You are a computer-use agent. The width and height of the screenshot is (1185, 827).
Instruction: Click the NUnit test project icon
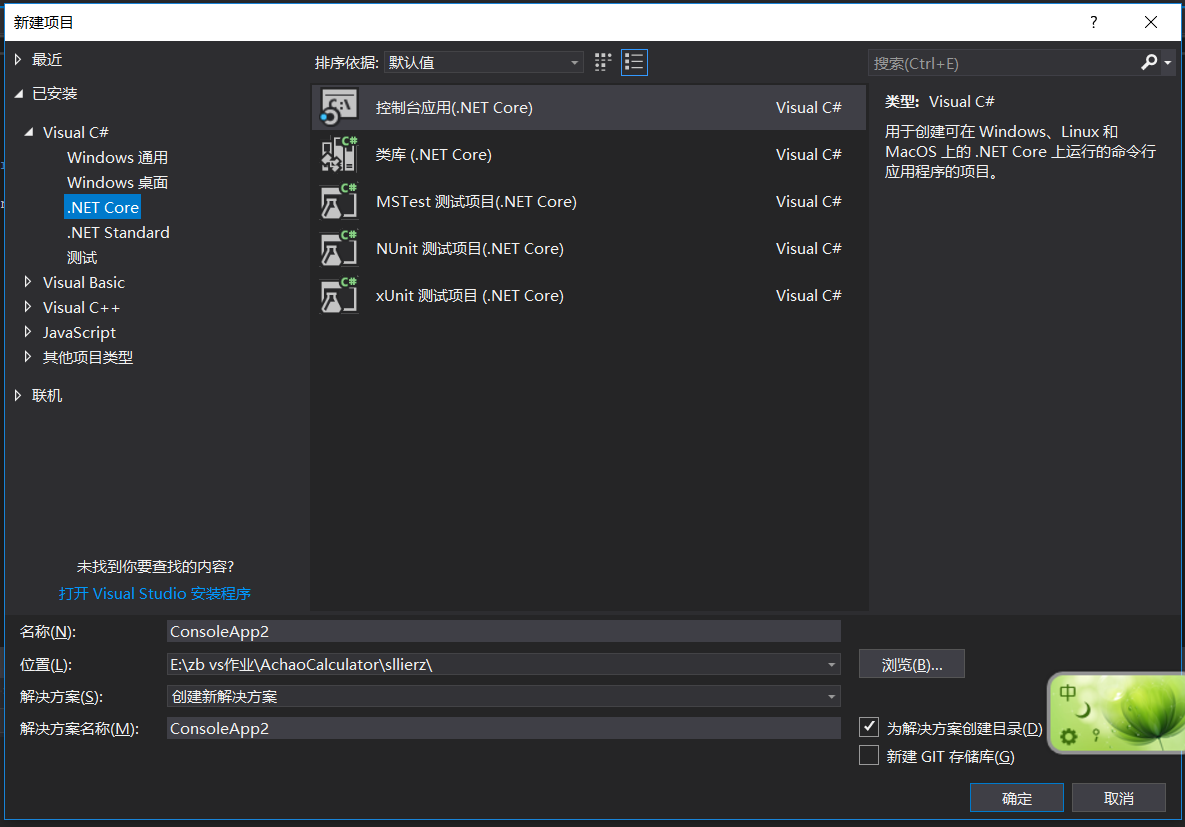339,248
